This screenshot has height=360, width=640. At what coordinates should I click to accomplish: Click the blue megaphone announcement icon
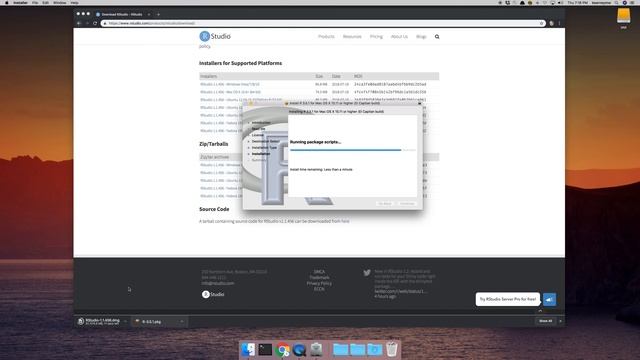[549, 300]
